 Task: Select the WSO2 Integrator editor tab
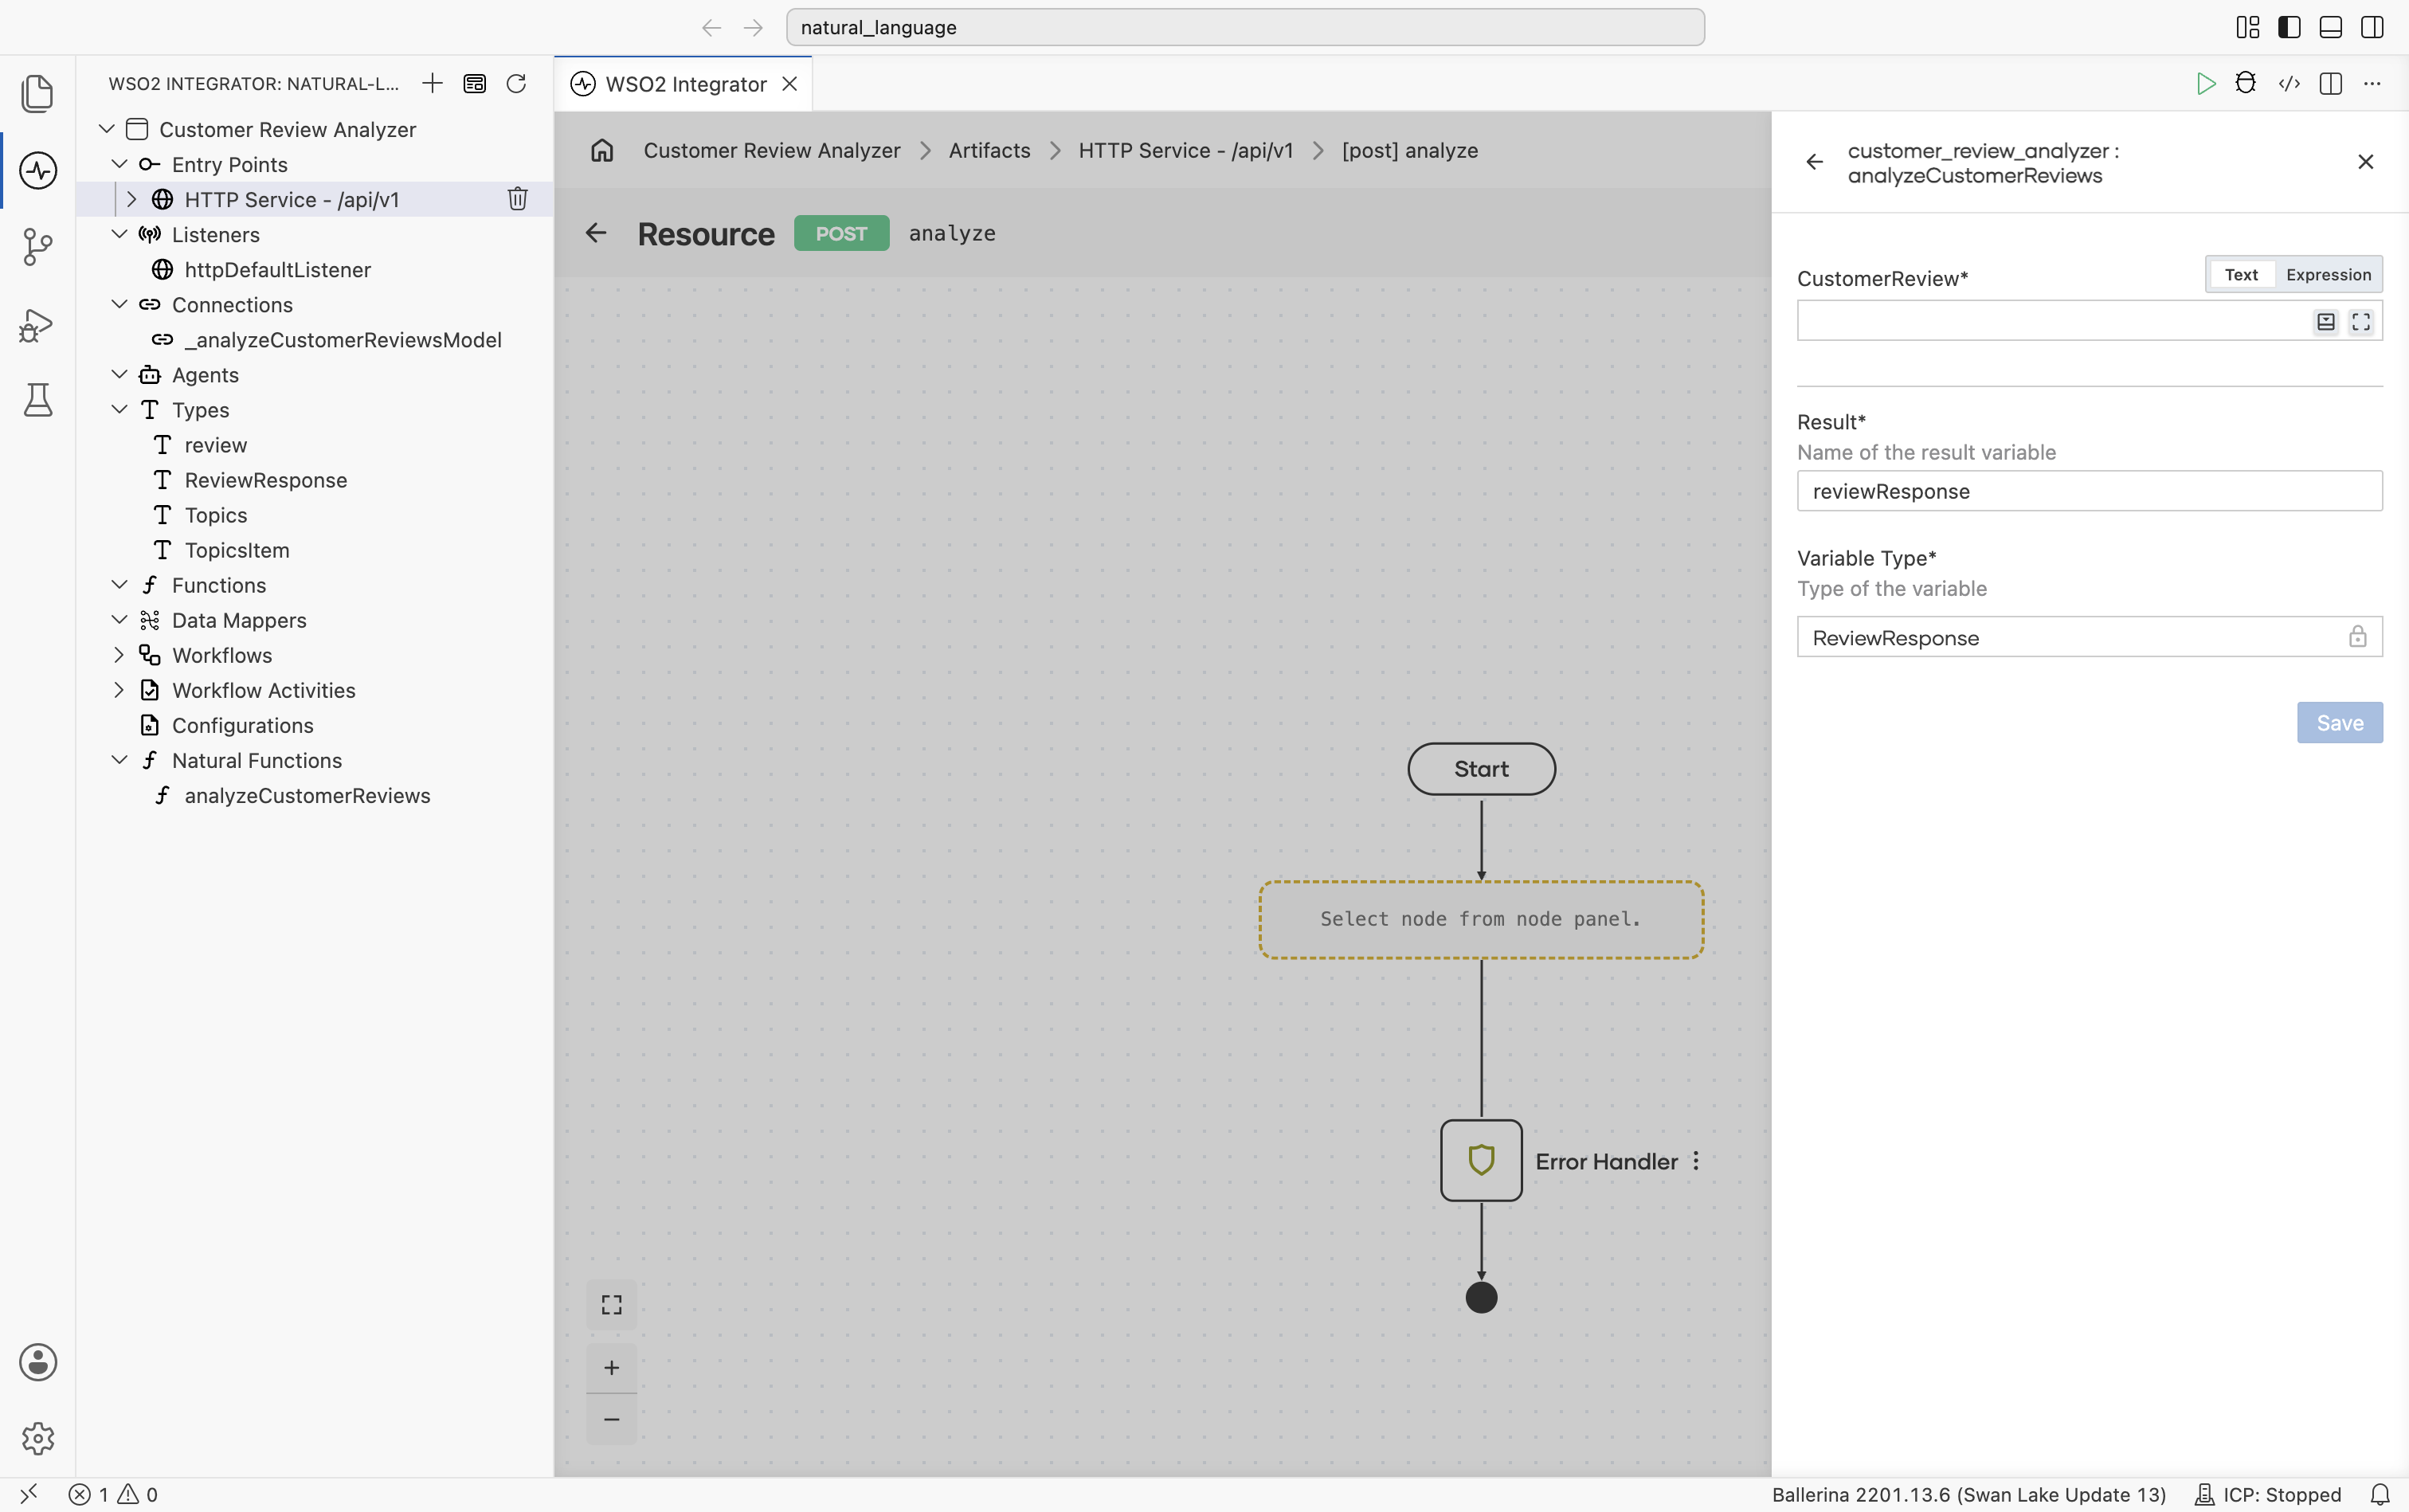[x=683, y=84]
